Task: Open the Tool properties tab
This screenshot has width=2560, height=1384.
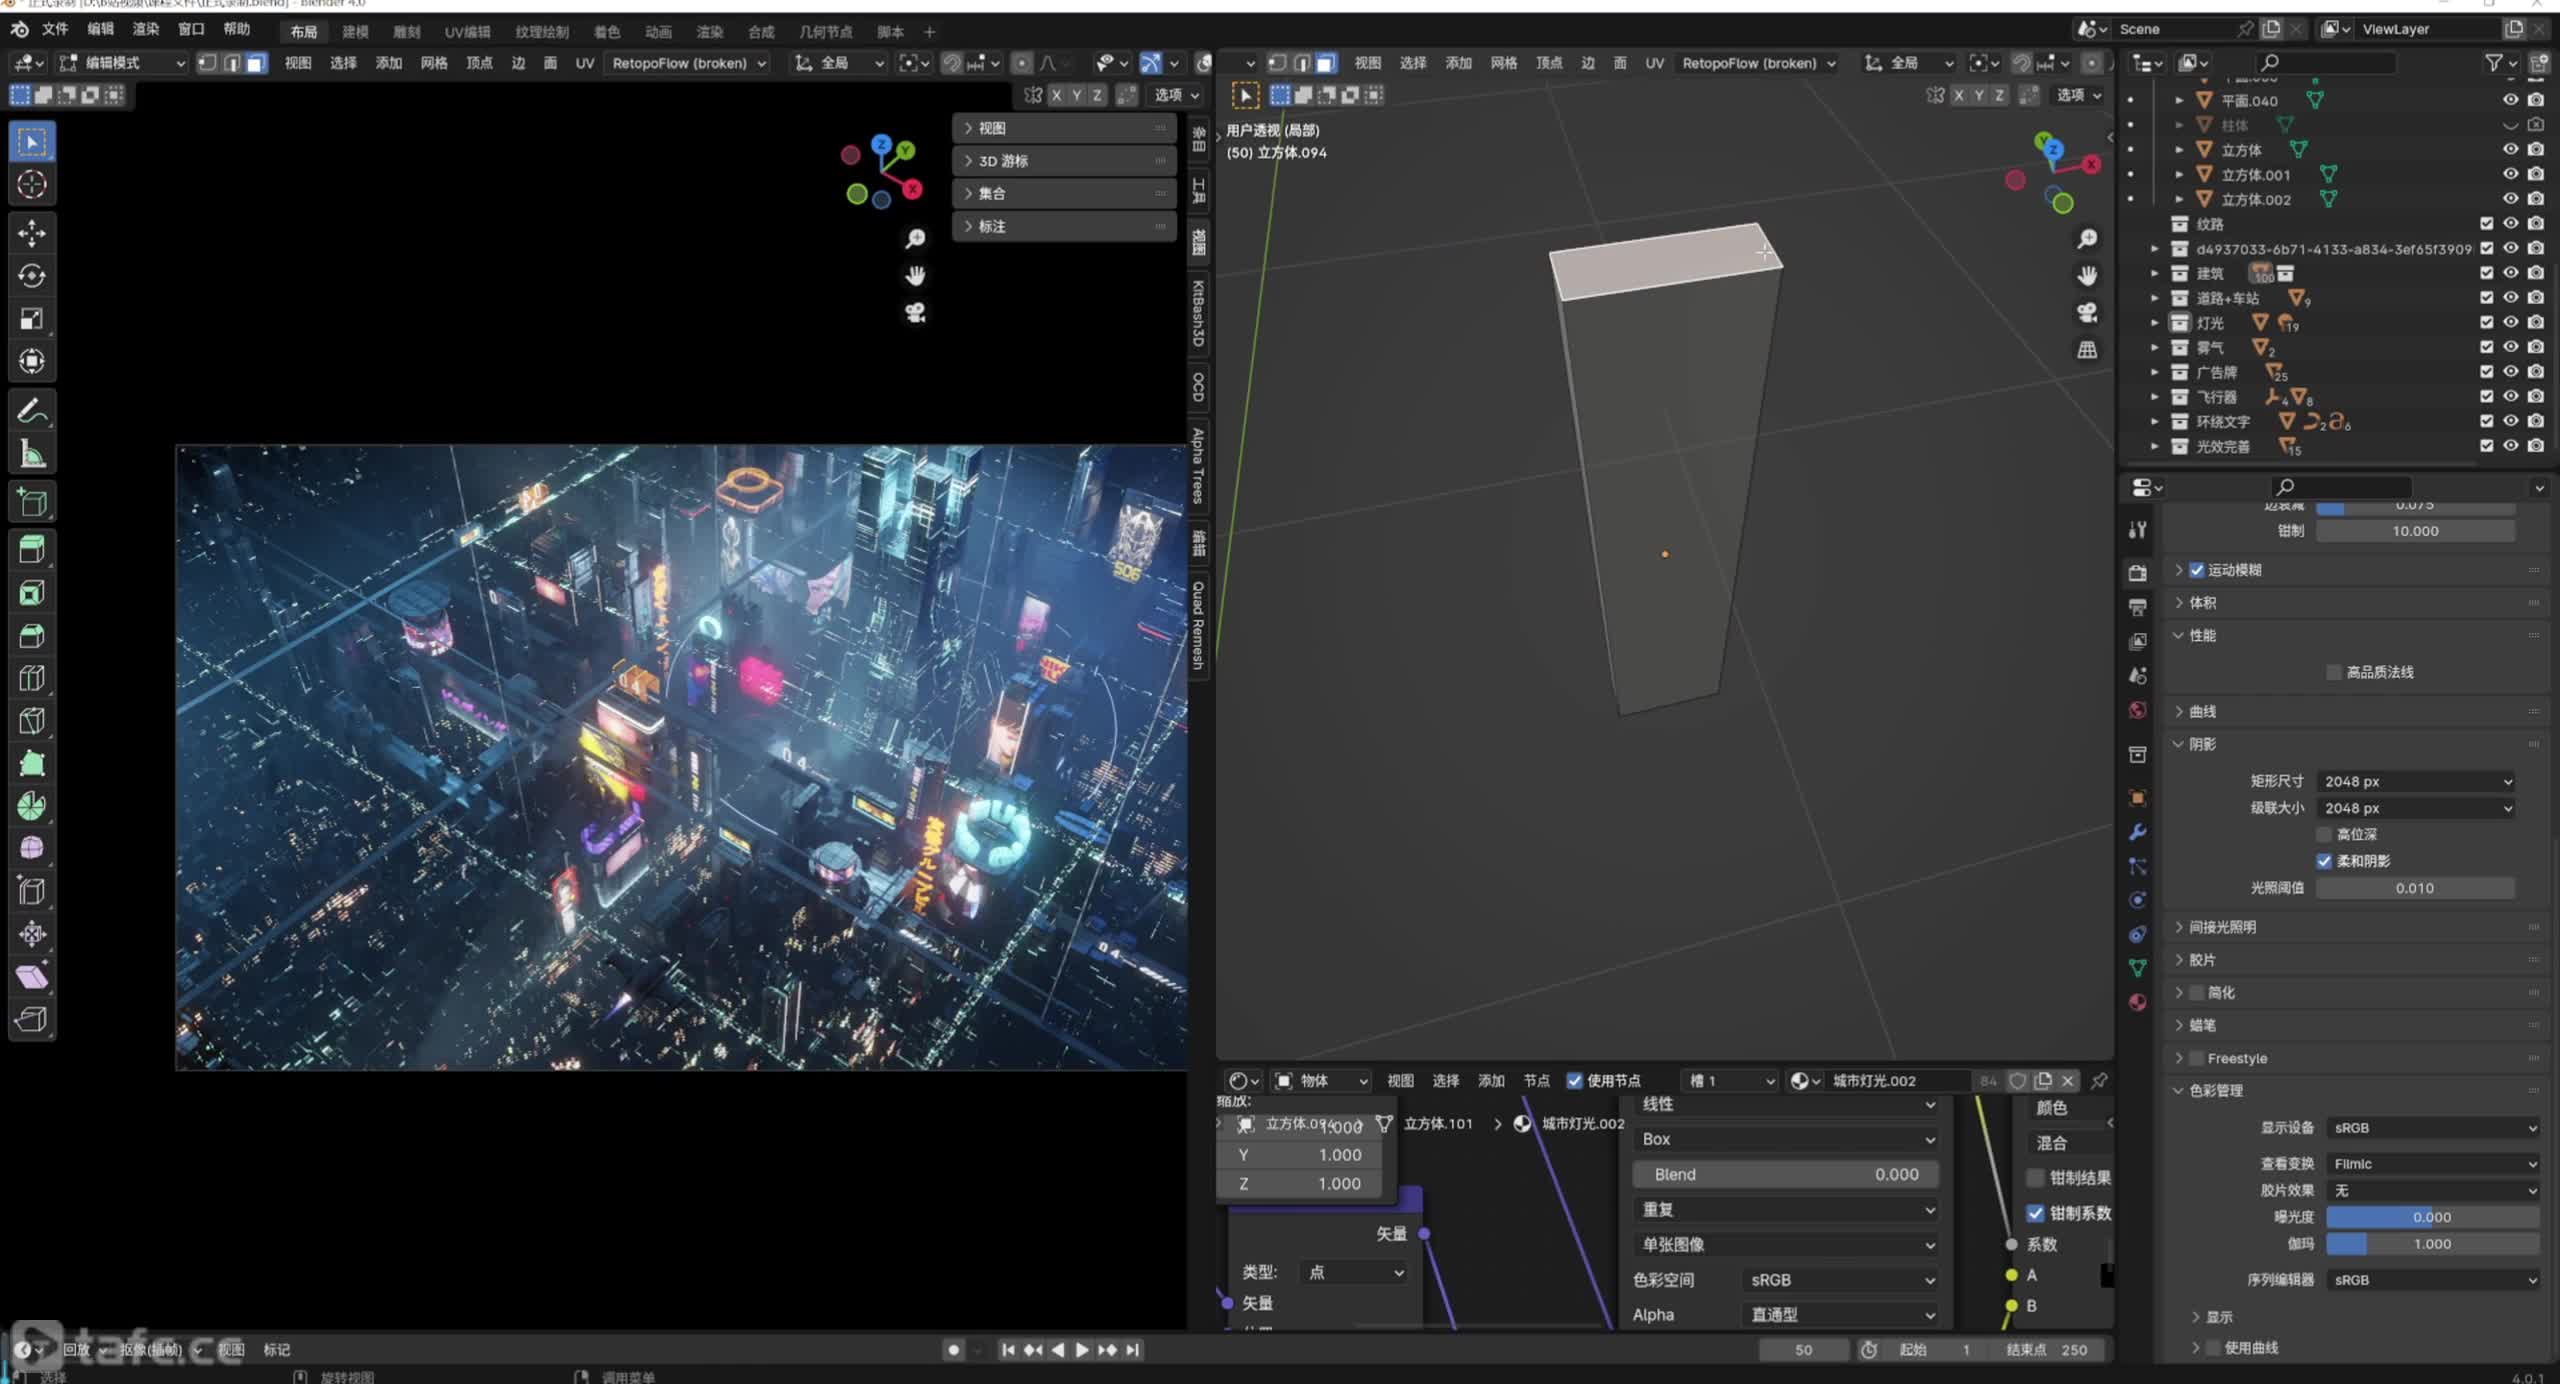Action: (x=2138, y=530)
